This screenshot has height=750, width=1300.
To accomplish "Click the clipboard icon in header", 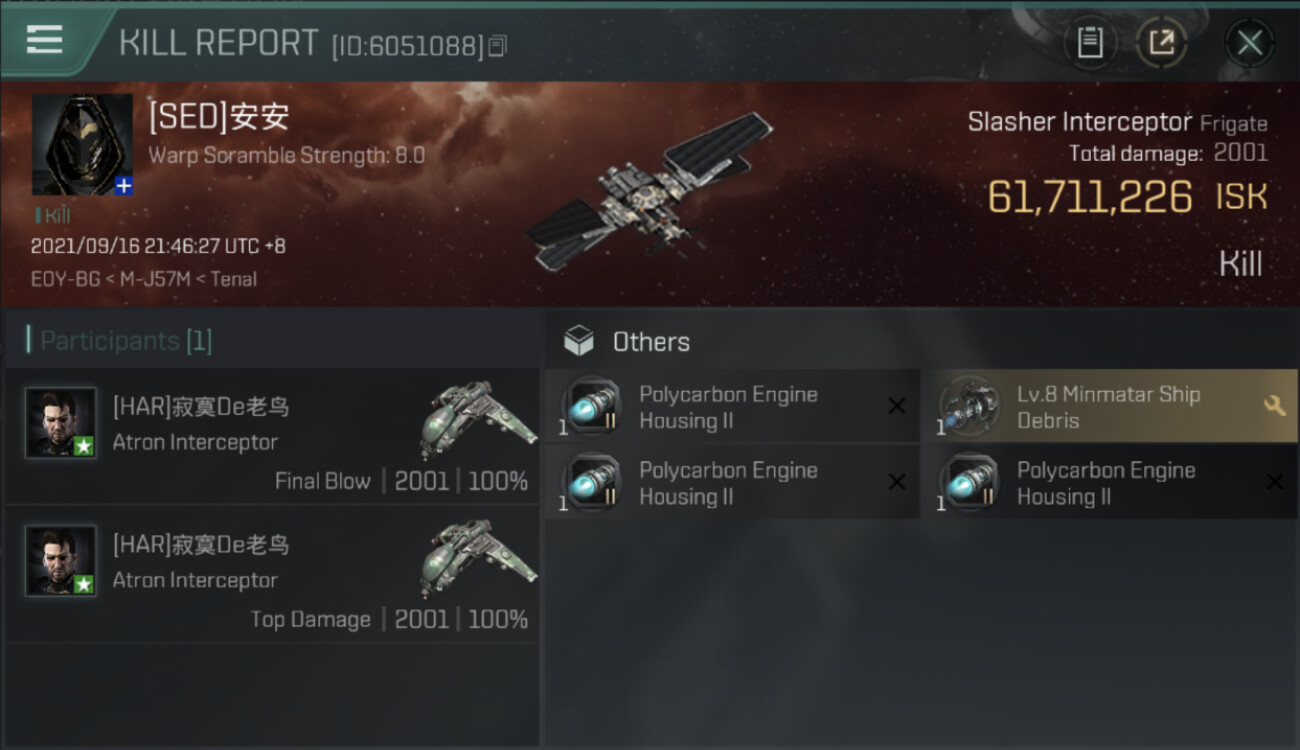I will (x=1090, y=43).
